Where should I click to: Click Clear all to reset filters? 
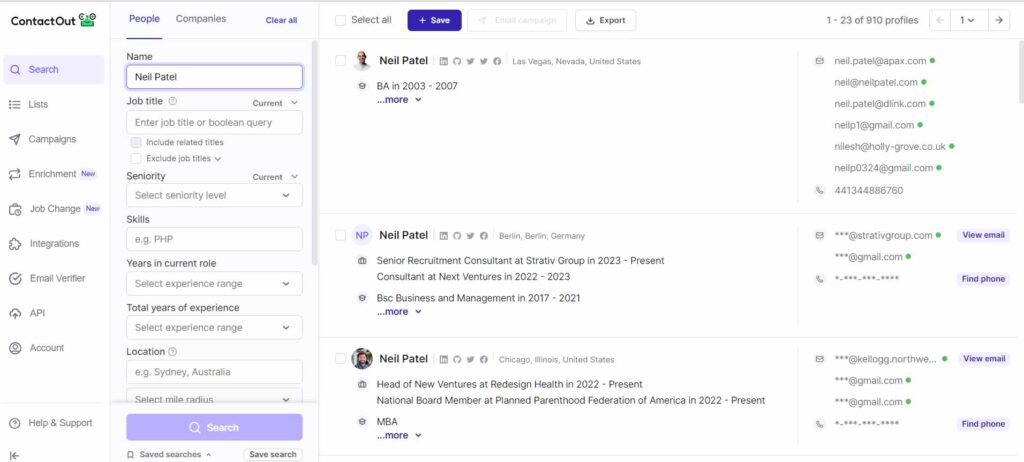point(281,20)
